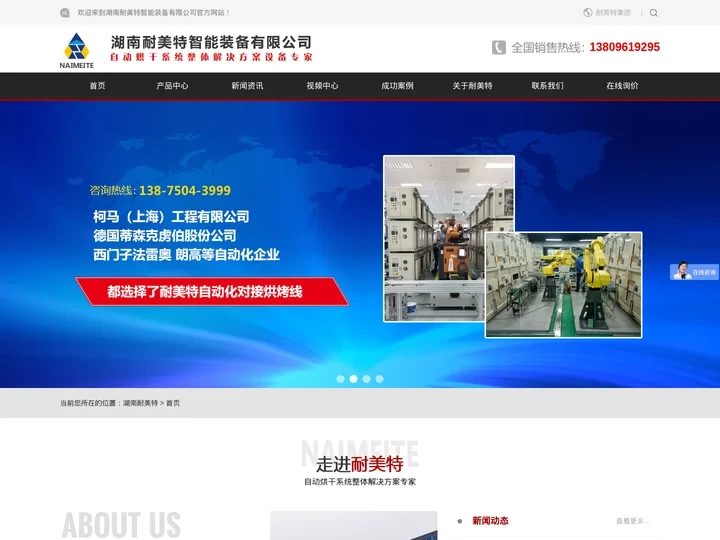This screenshot has width=720, height=540.
Task: Click the 德国蒂森克虏伯股份公司 banner text
Action: [164, 236]
